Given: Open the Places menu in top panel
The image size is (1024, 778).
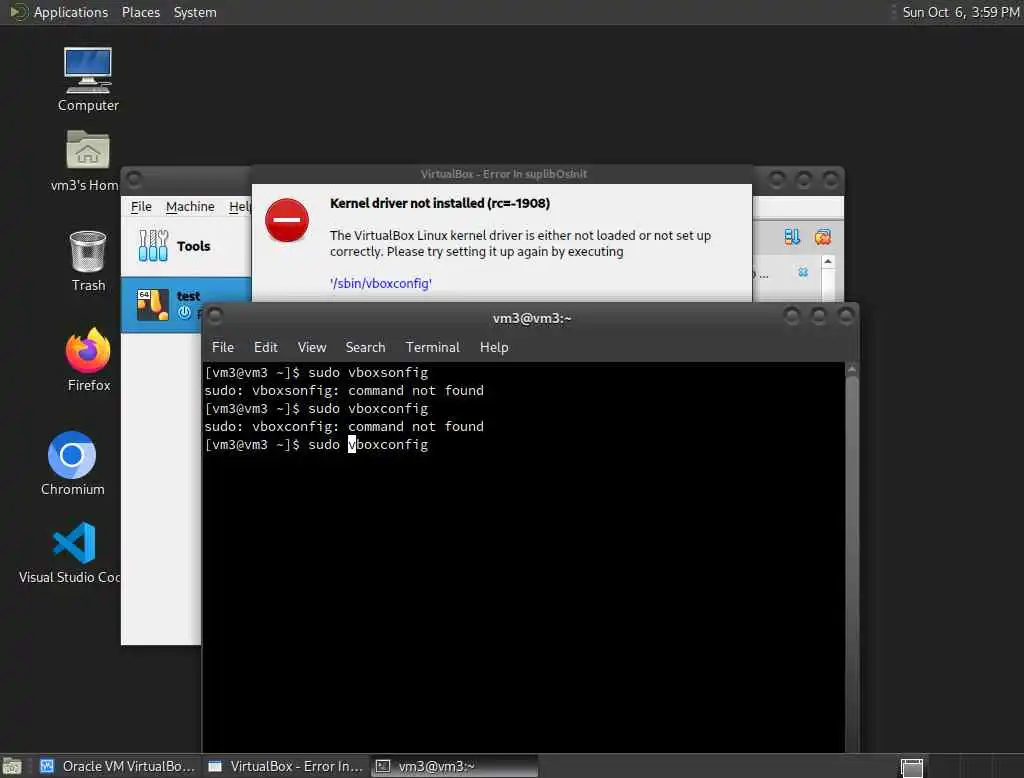Looking at the screenshot, I should 140,12.
